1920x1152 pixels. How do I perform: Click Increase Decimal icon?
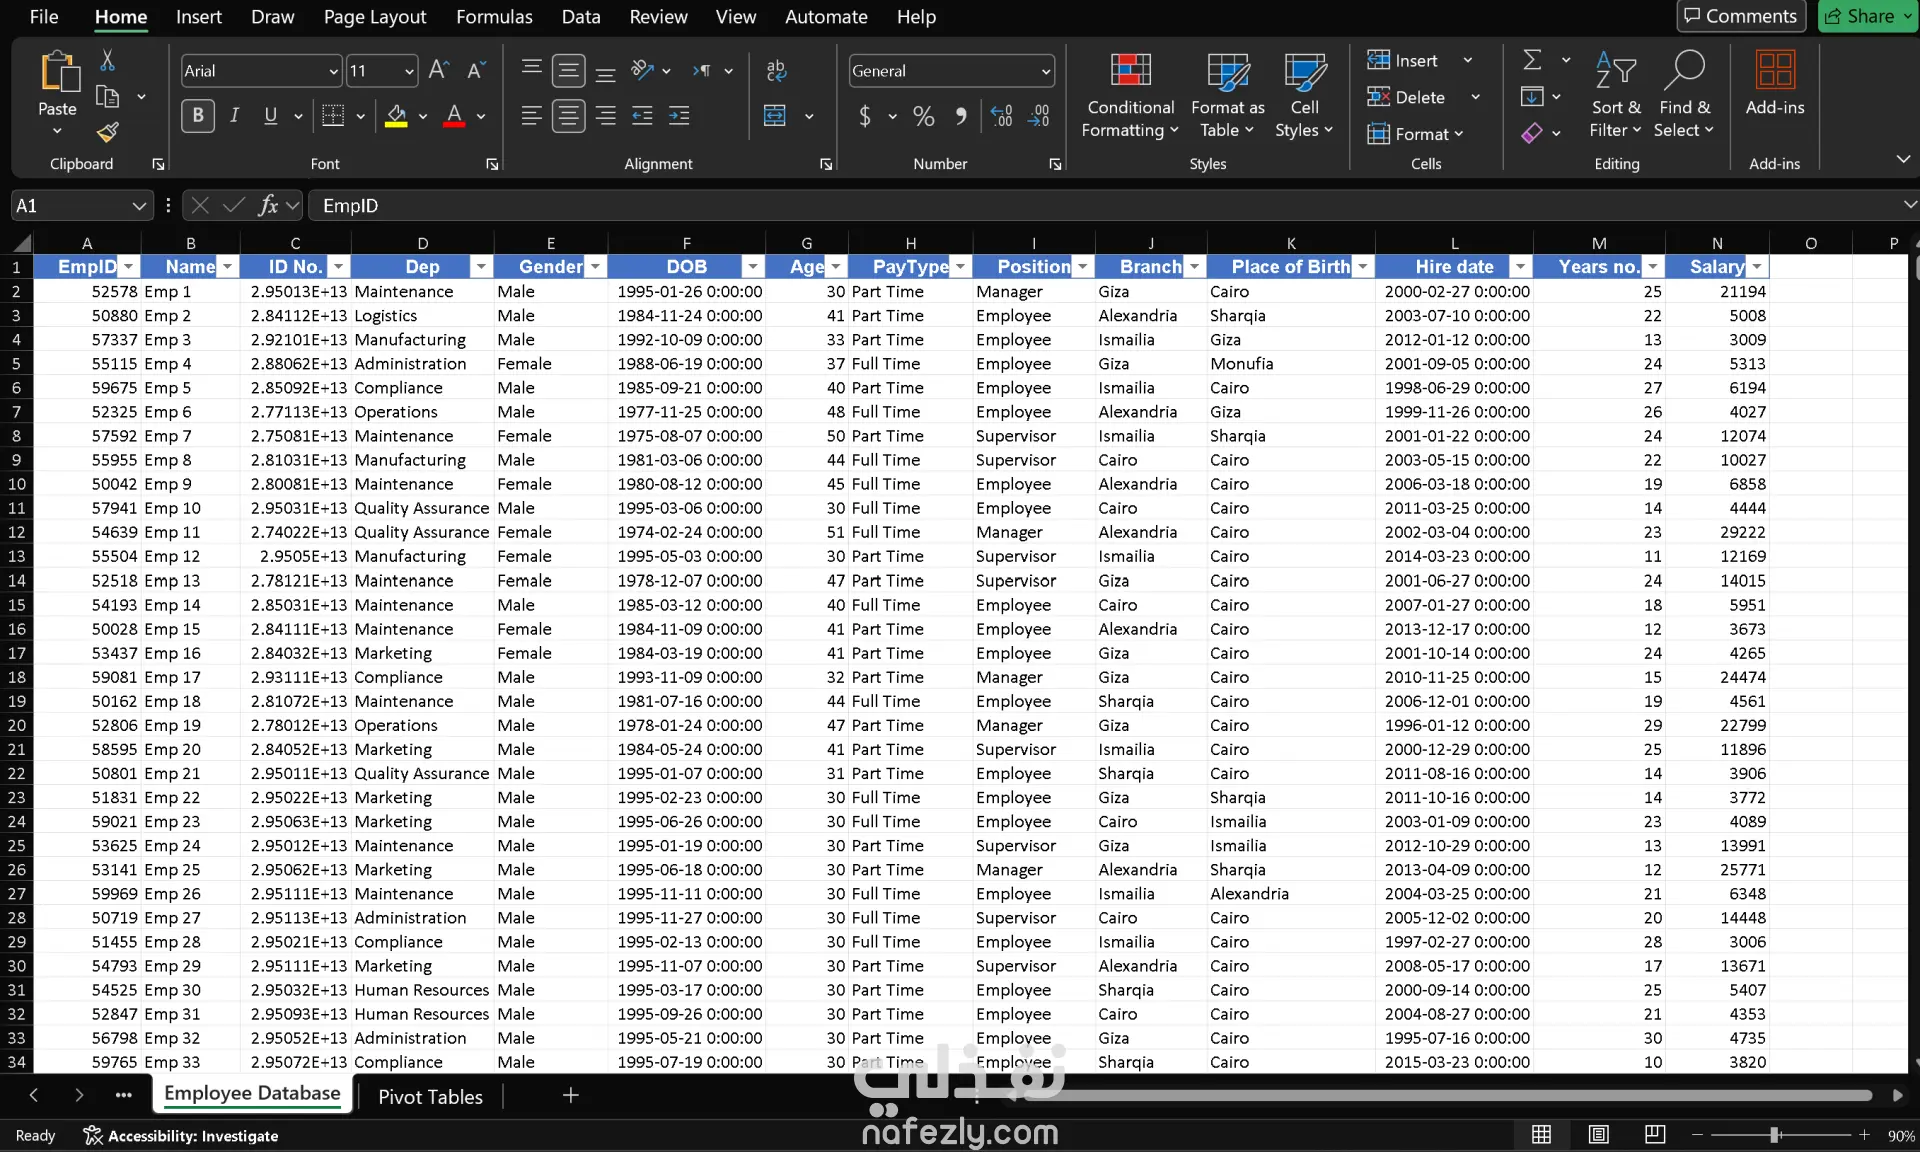(1002, 116)
